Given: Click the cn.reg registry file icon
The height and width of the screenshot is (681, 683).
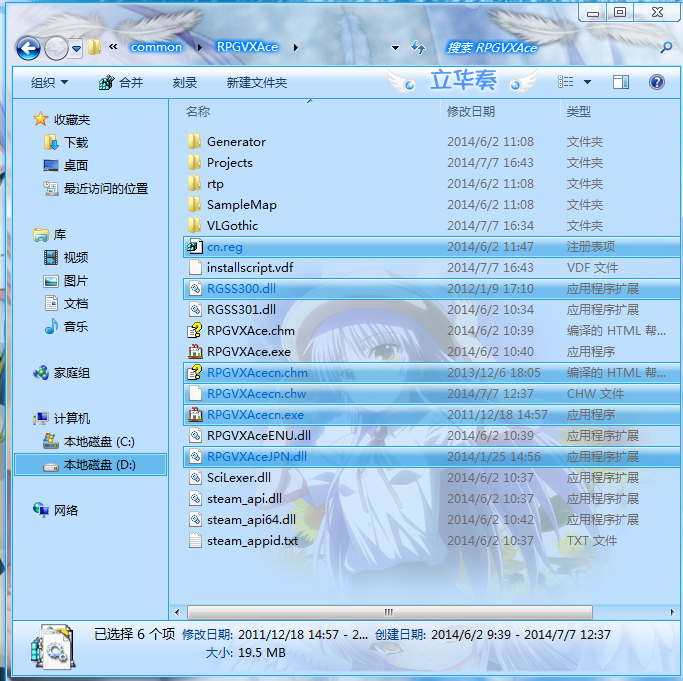Looking at the screenshot, I should tap(195, 247).
